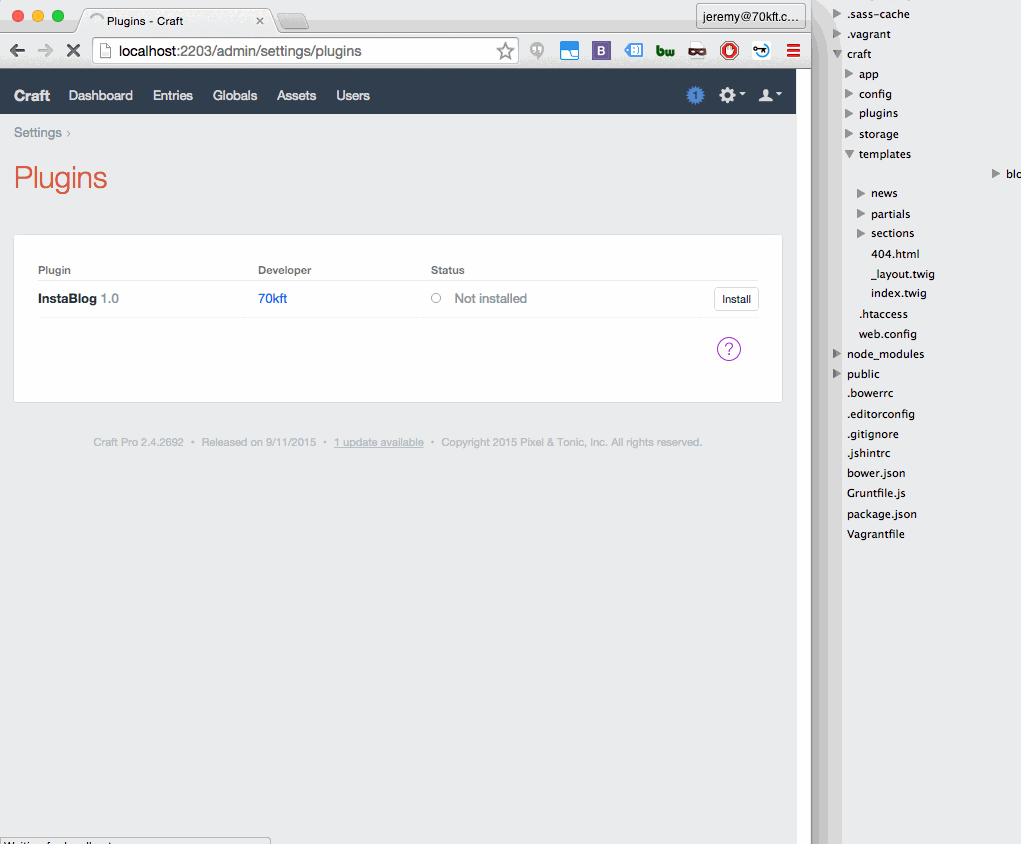Screen dimensions: 1021x844
Task: Expand the public folder
Action: point(837,374)
